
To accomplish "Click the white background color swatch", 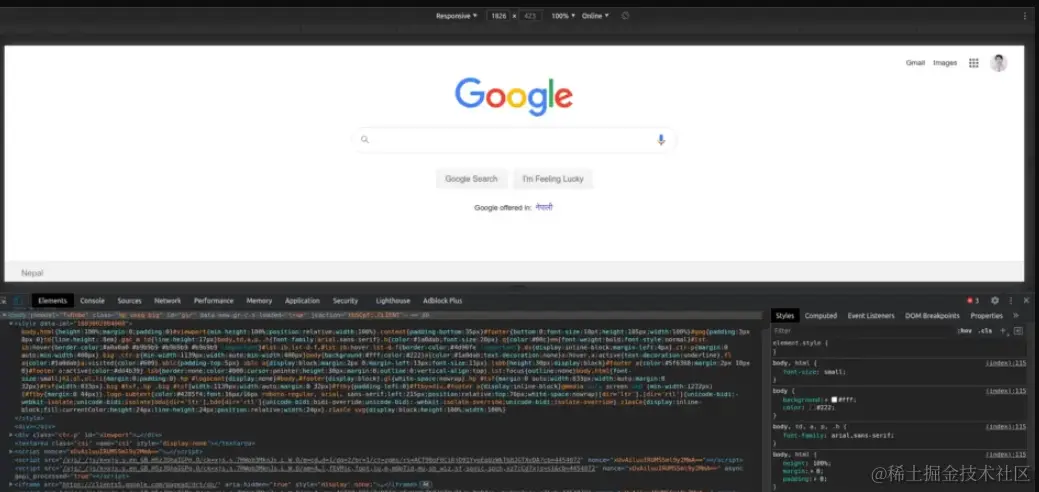I will point(834,400).
